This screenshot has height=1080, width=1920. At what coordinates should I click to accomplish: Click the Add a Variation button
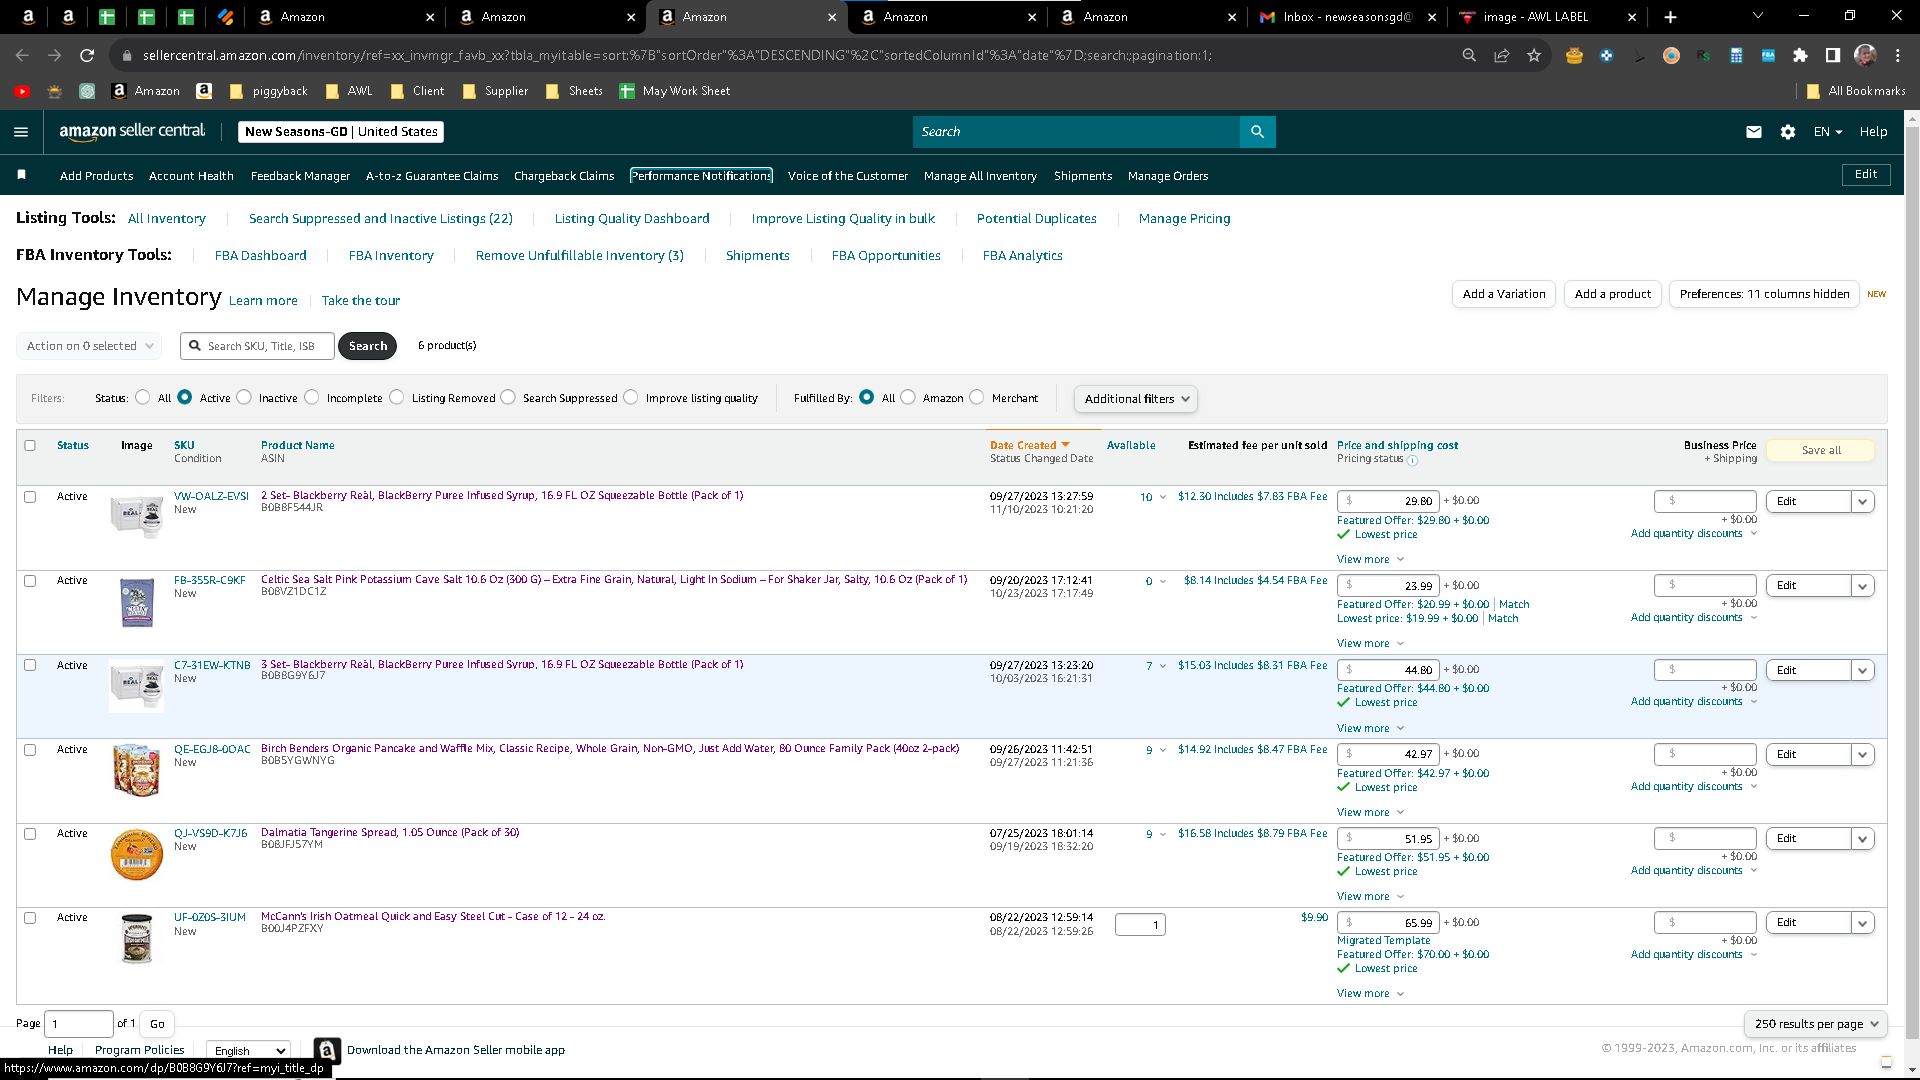[x=1503, y=294]
